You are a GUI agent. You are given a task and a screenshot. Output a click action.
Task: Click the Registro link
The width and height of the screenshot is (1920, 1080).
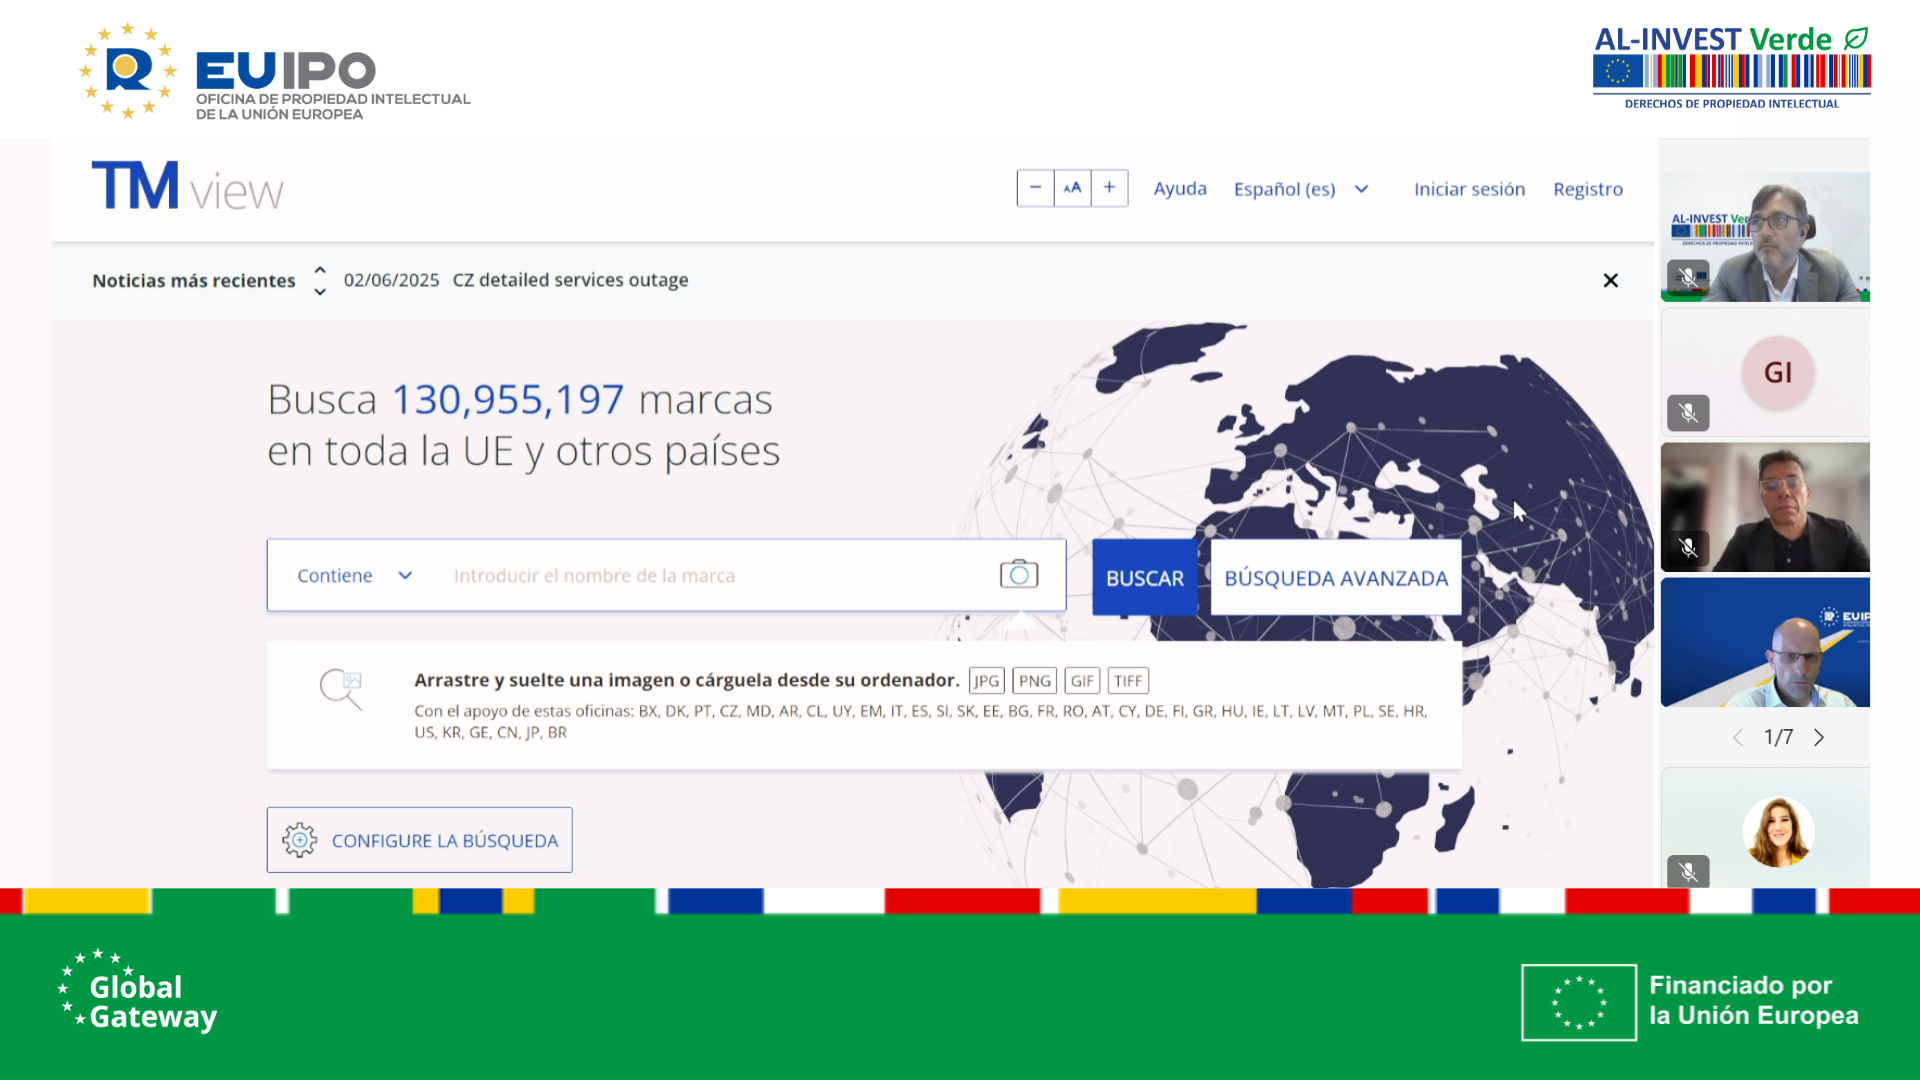point(1588,189)
